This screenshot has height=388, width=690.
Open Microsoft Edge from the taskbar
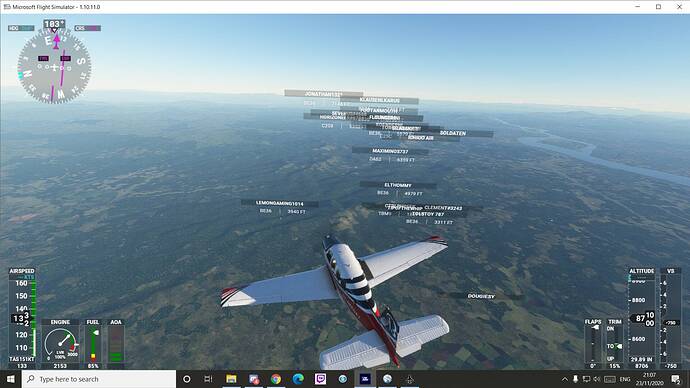tap(298, 379)
